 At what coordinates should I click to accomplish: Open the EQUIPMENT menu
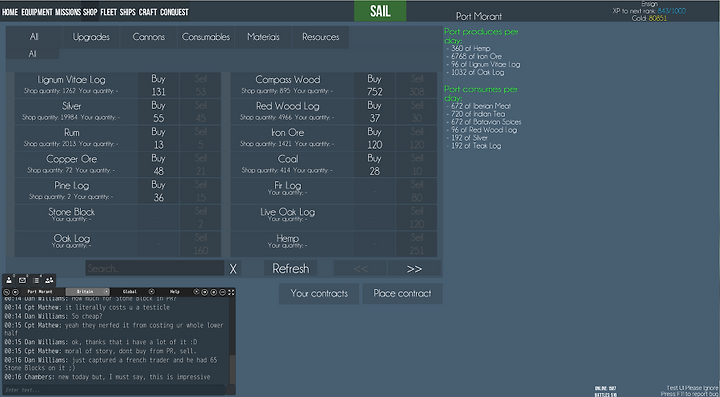(x=37, y=12)
